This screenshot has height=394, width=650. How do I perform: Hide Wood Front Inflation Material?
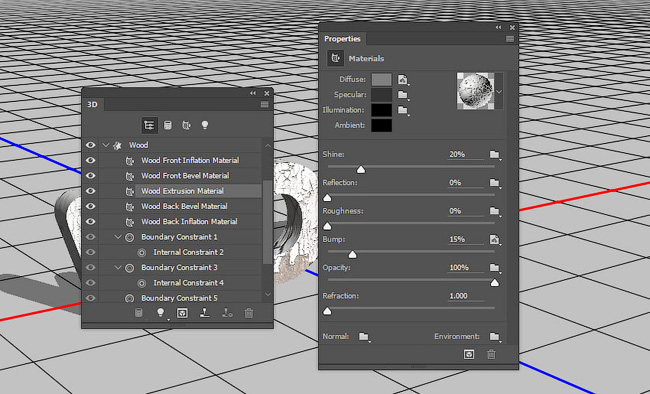(x=90, y=161)
